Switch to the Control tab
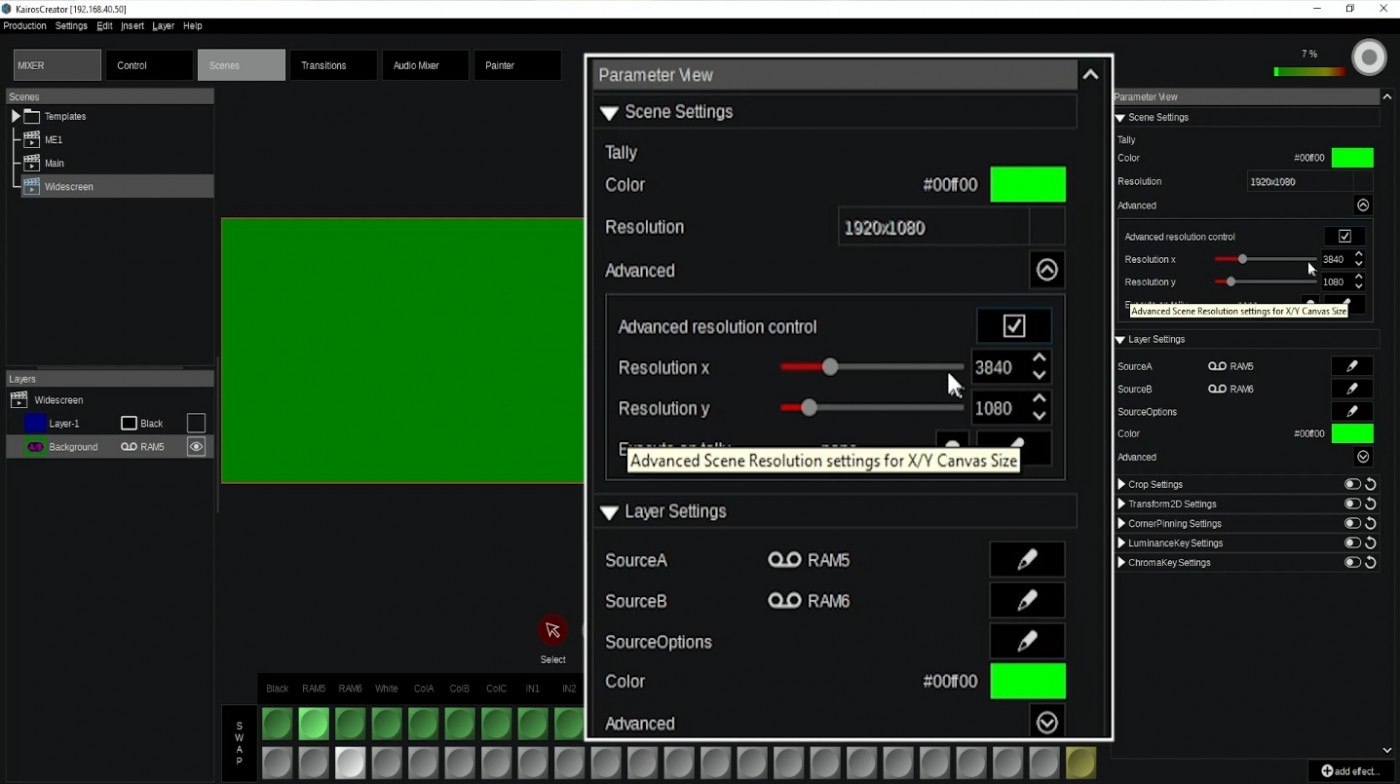Image resolution: width=1400 pixels, height=784 pixels. [149, 65]
